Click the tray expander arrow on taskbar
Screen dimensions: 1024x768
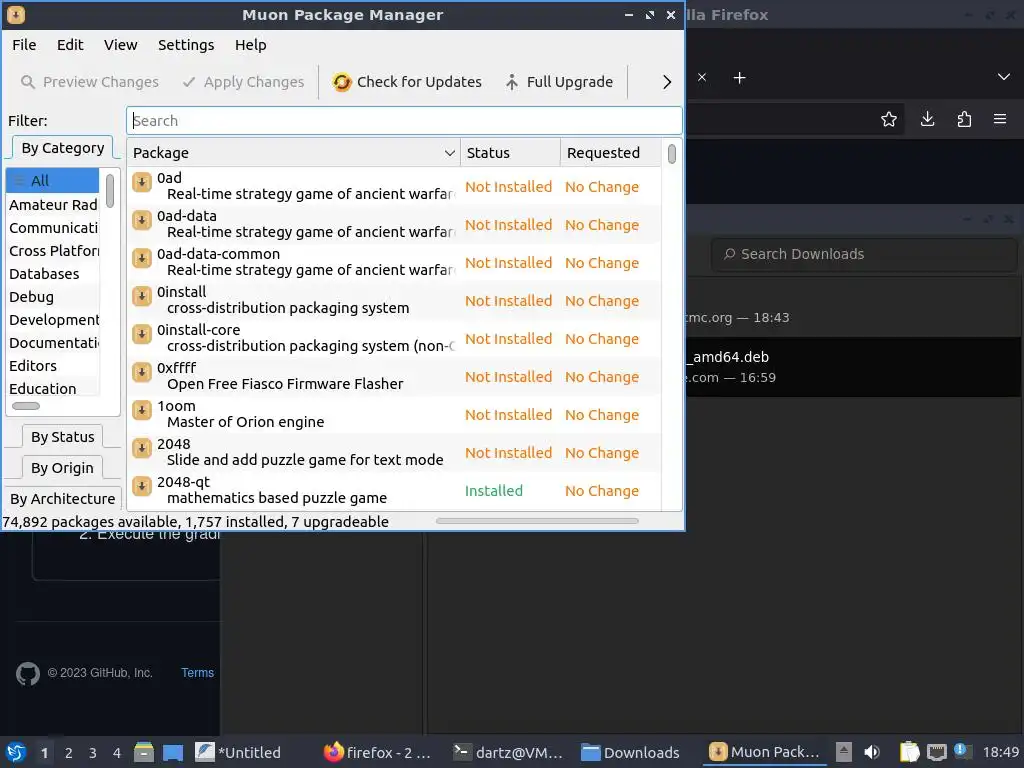844,752
